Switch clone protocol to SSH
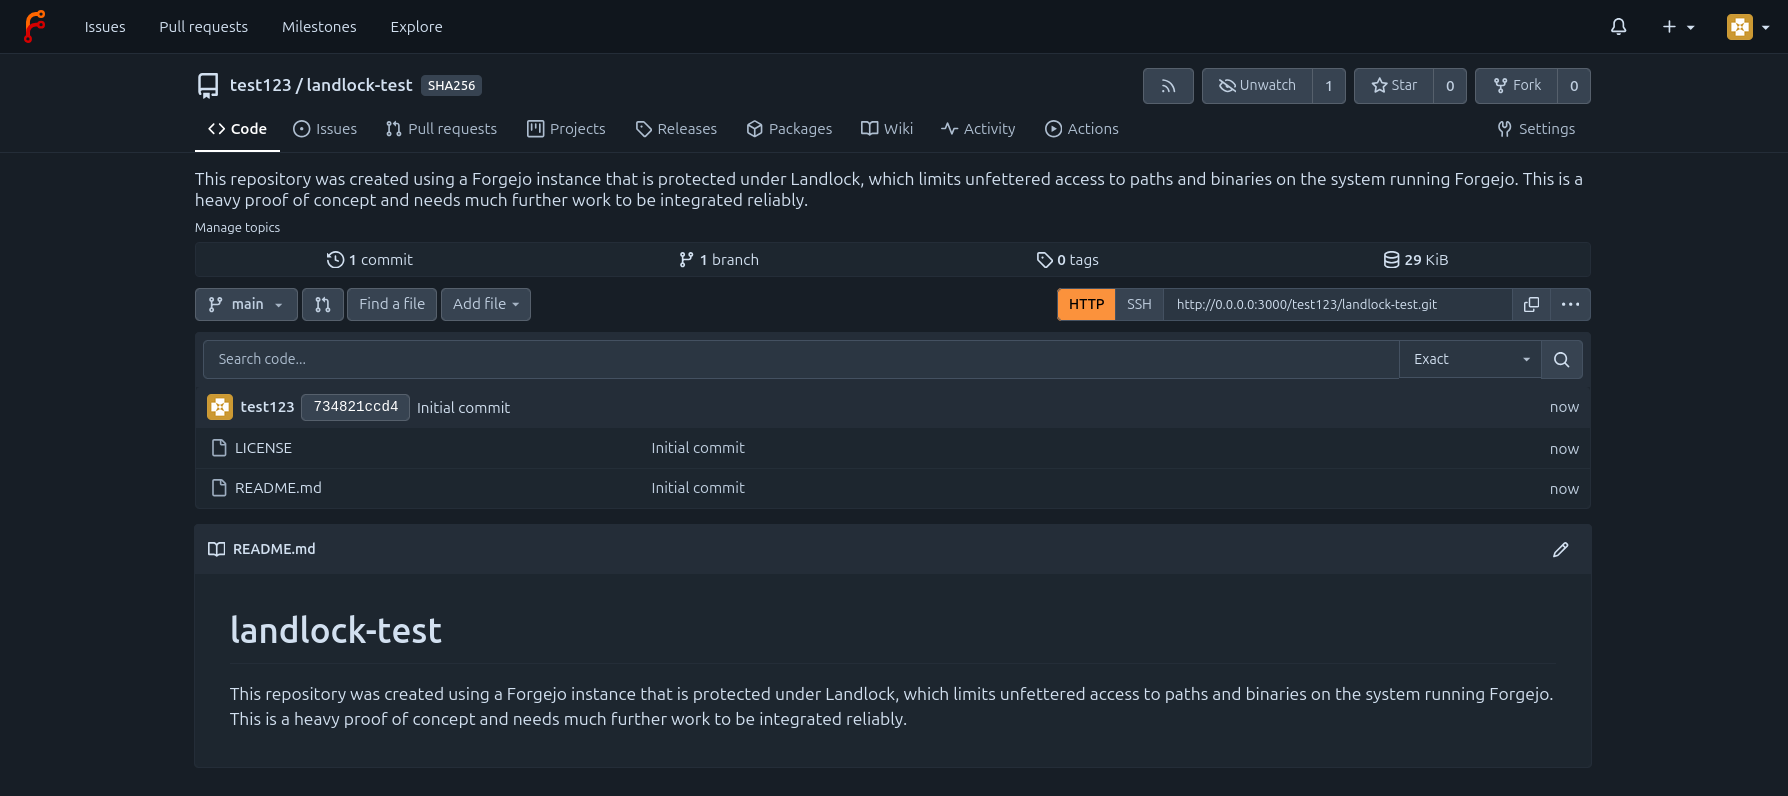Viewport: 1788px width, 796px height. 1139,304
